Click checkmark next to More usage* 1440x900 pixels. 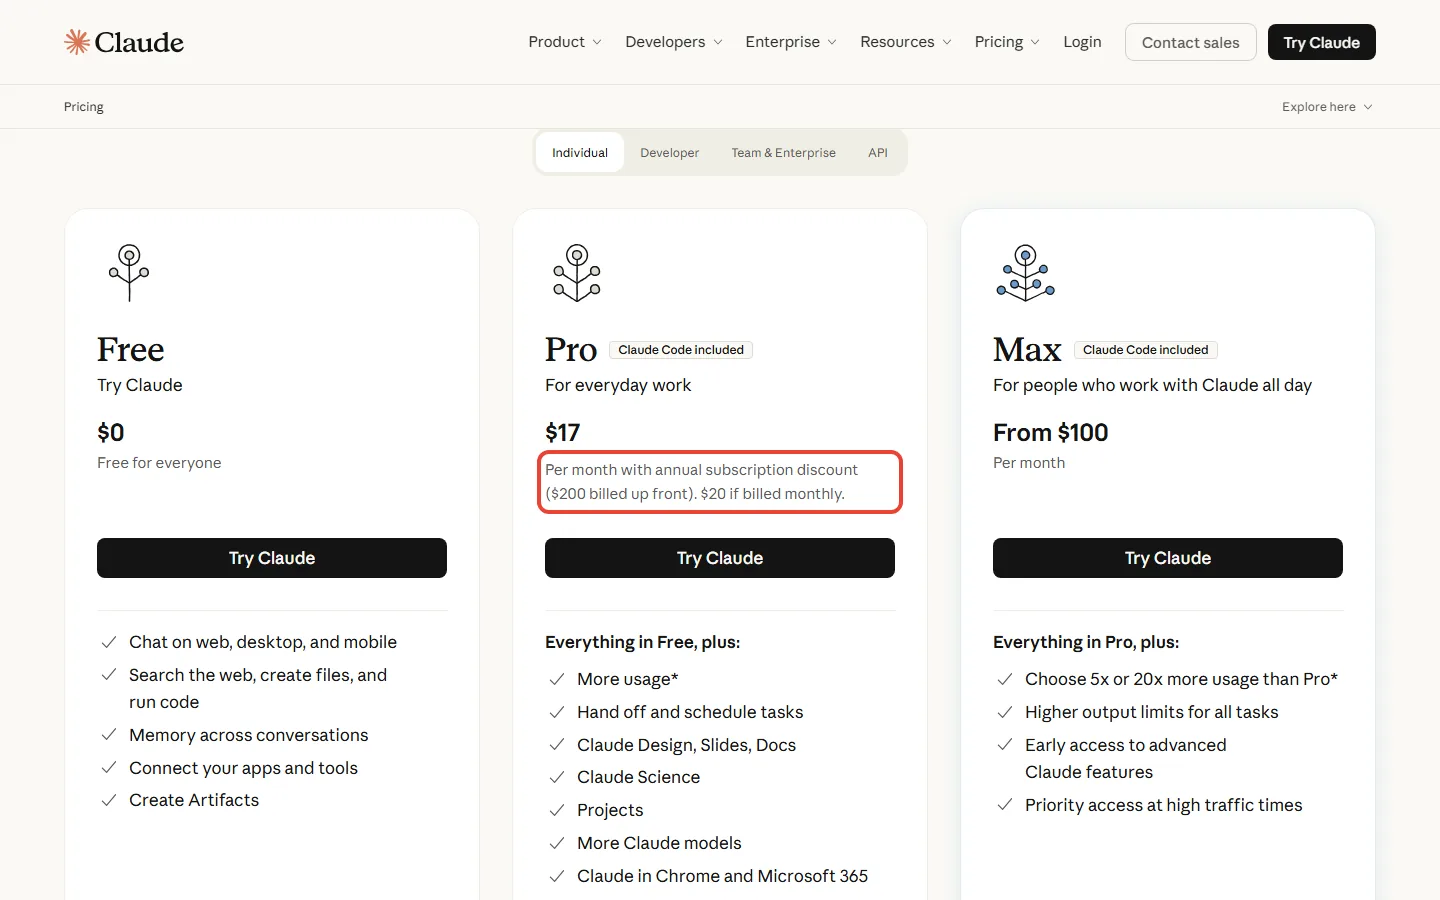[557, 679]
